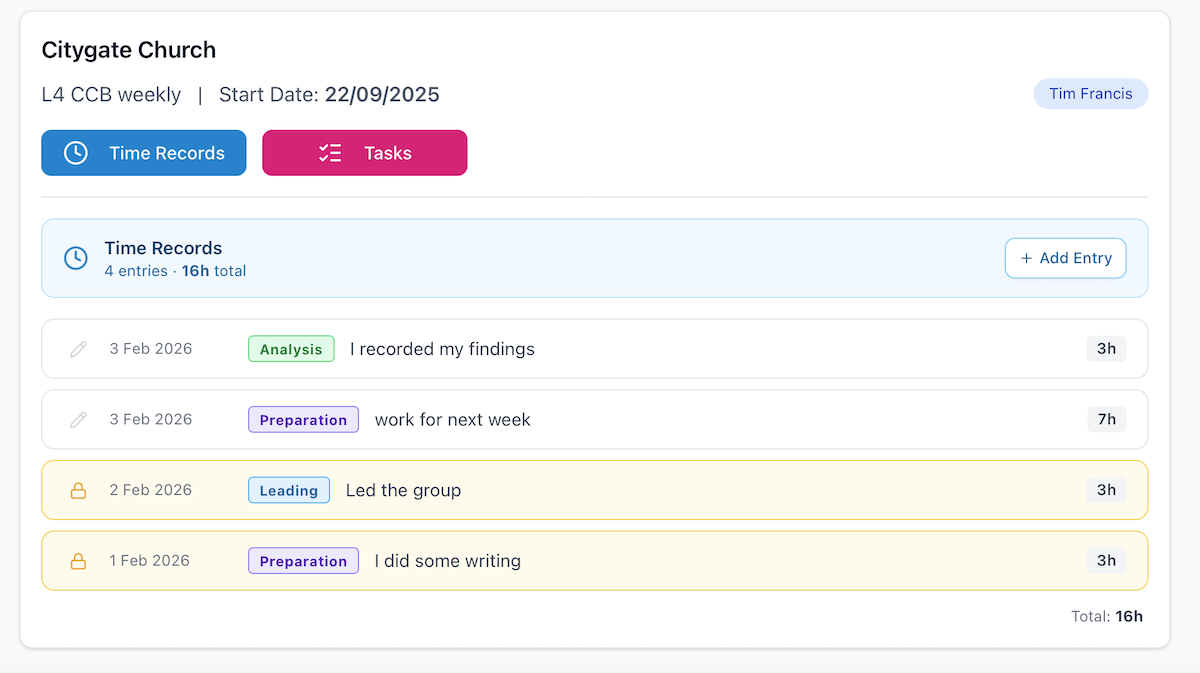Click the Tim Francis name badge
Image resolution: width=1200 pixels, height=673 pixels.
click(x=1090, y=94)
